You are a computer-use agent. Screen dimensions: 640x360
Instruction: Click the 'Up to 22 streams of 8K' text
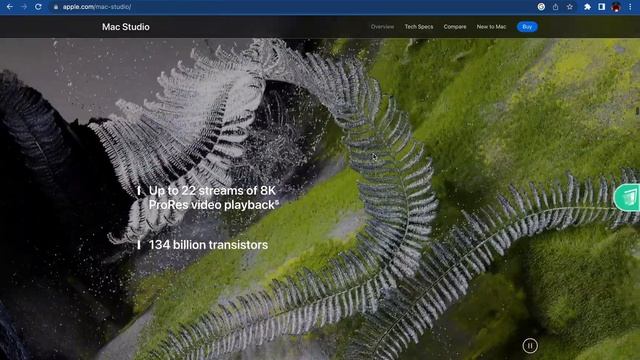(x=212, y=191)
